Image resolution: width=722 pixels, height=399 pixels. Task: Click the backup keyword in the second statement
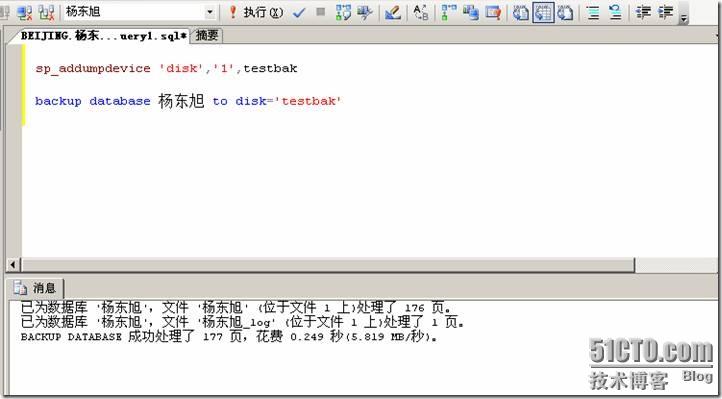[x=58, y=101]
